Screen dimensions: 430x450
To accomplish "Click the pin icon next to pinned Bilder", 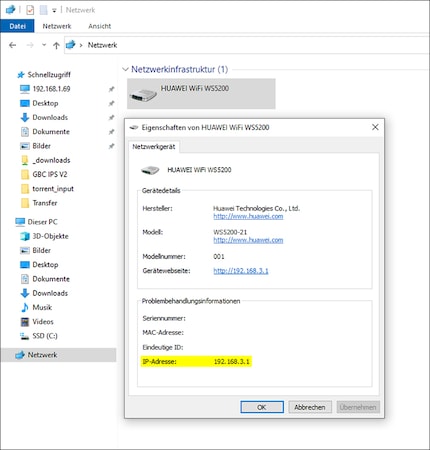I will [111, 146].
